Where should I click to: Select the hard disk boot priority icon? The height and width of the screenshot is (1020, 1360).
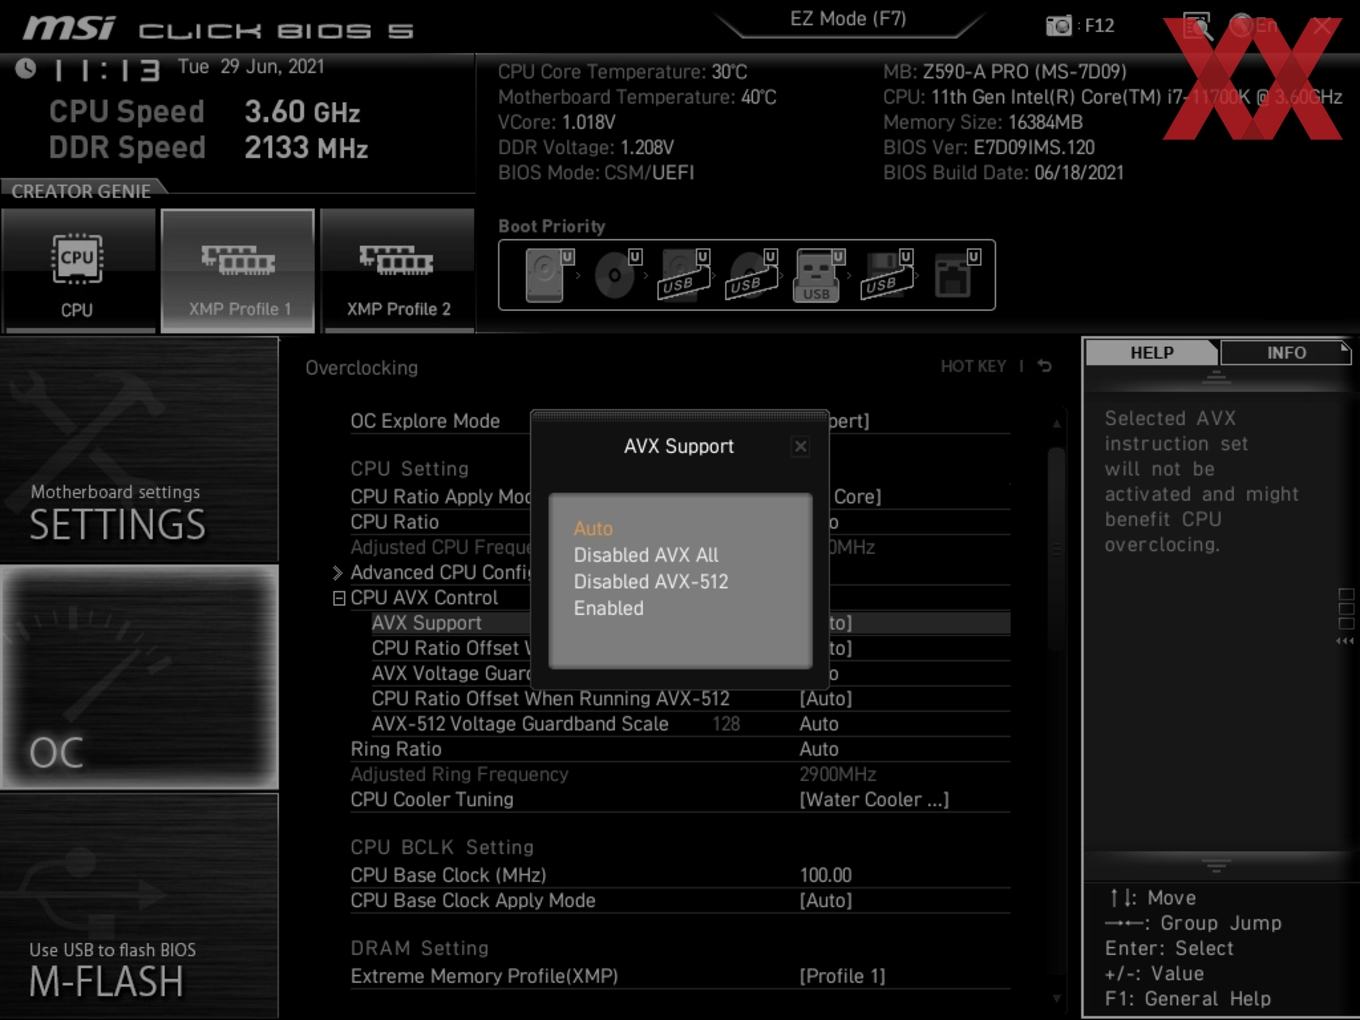546,275
